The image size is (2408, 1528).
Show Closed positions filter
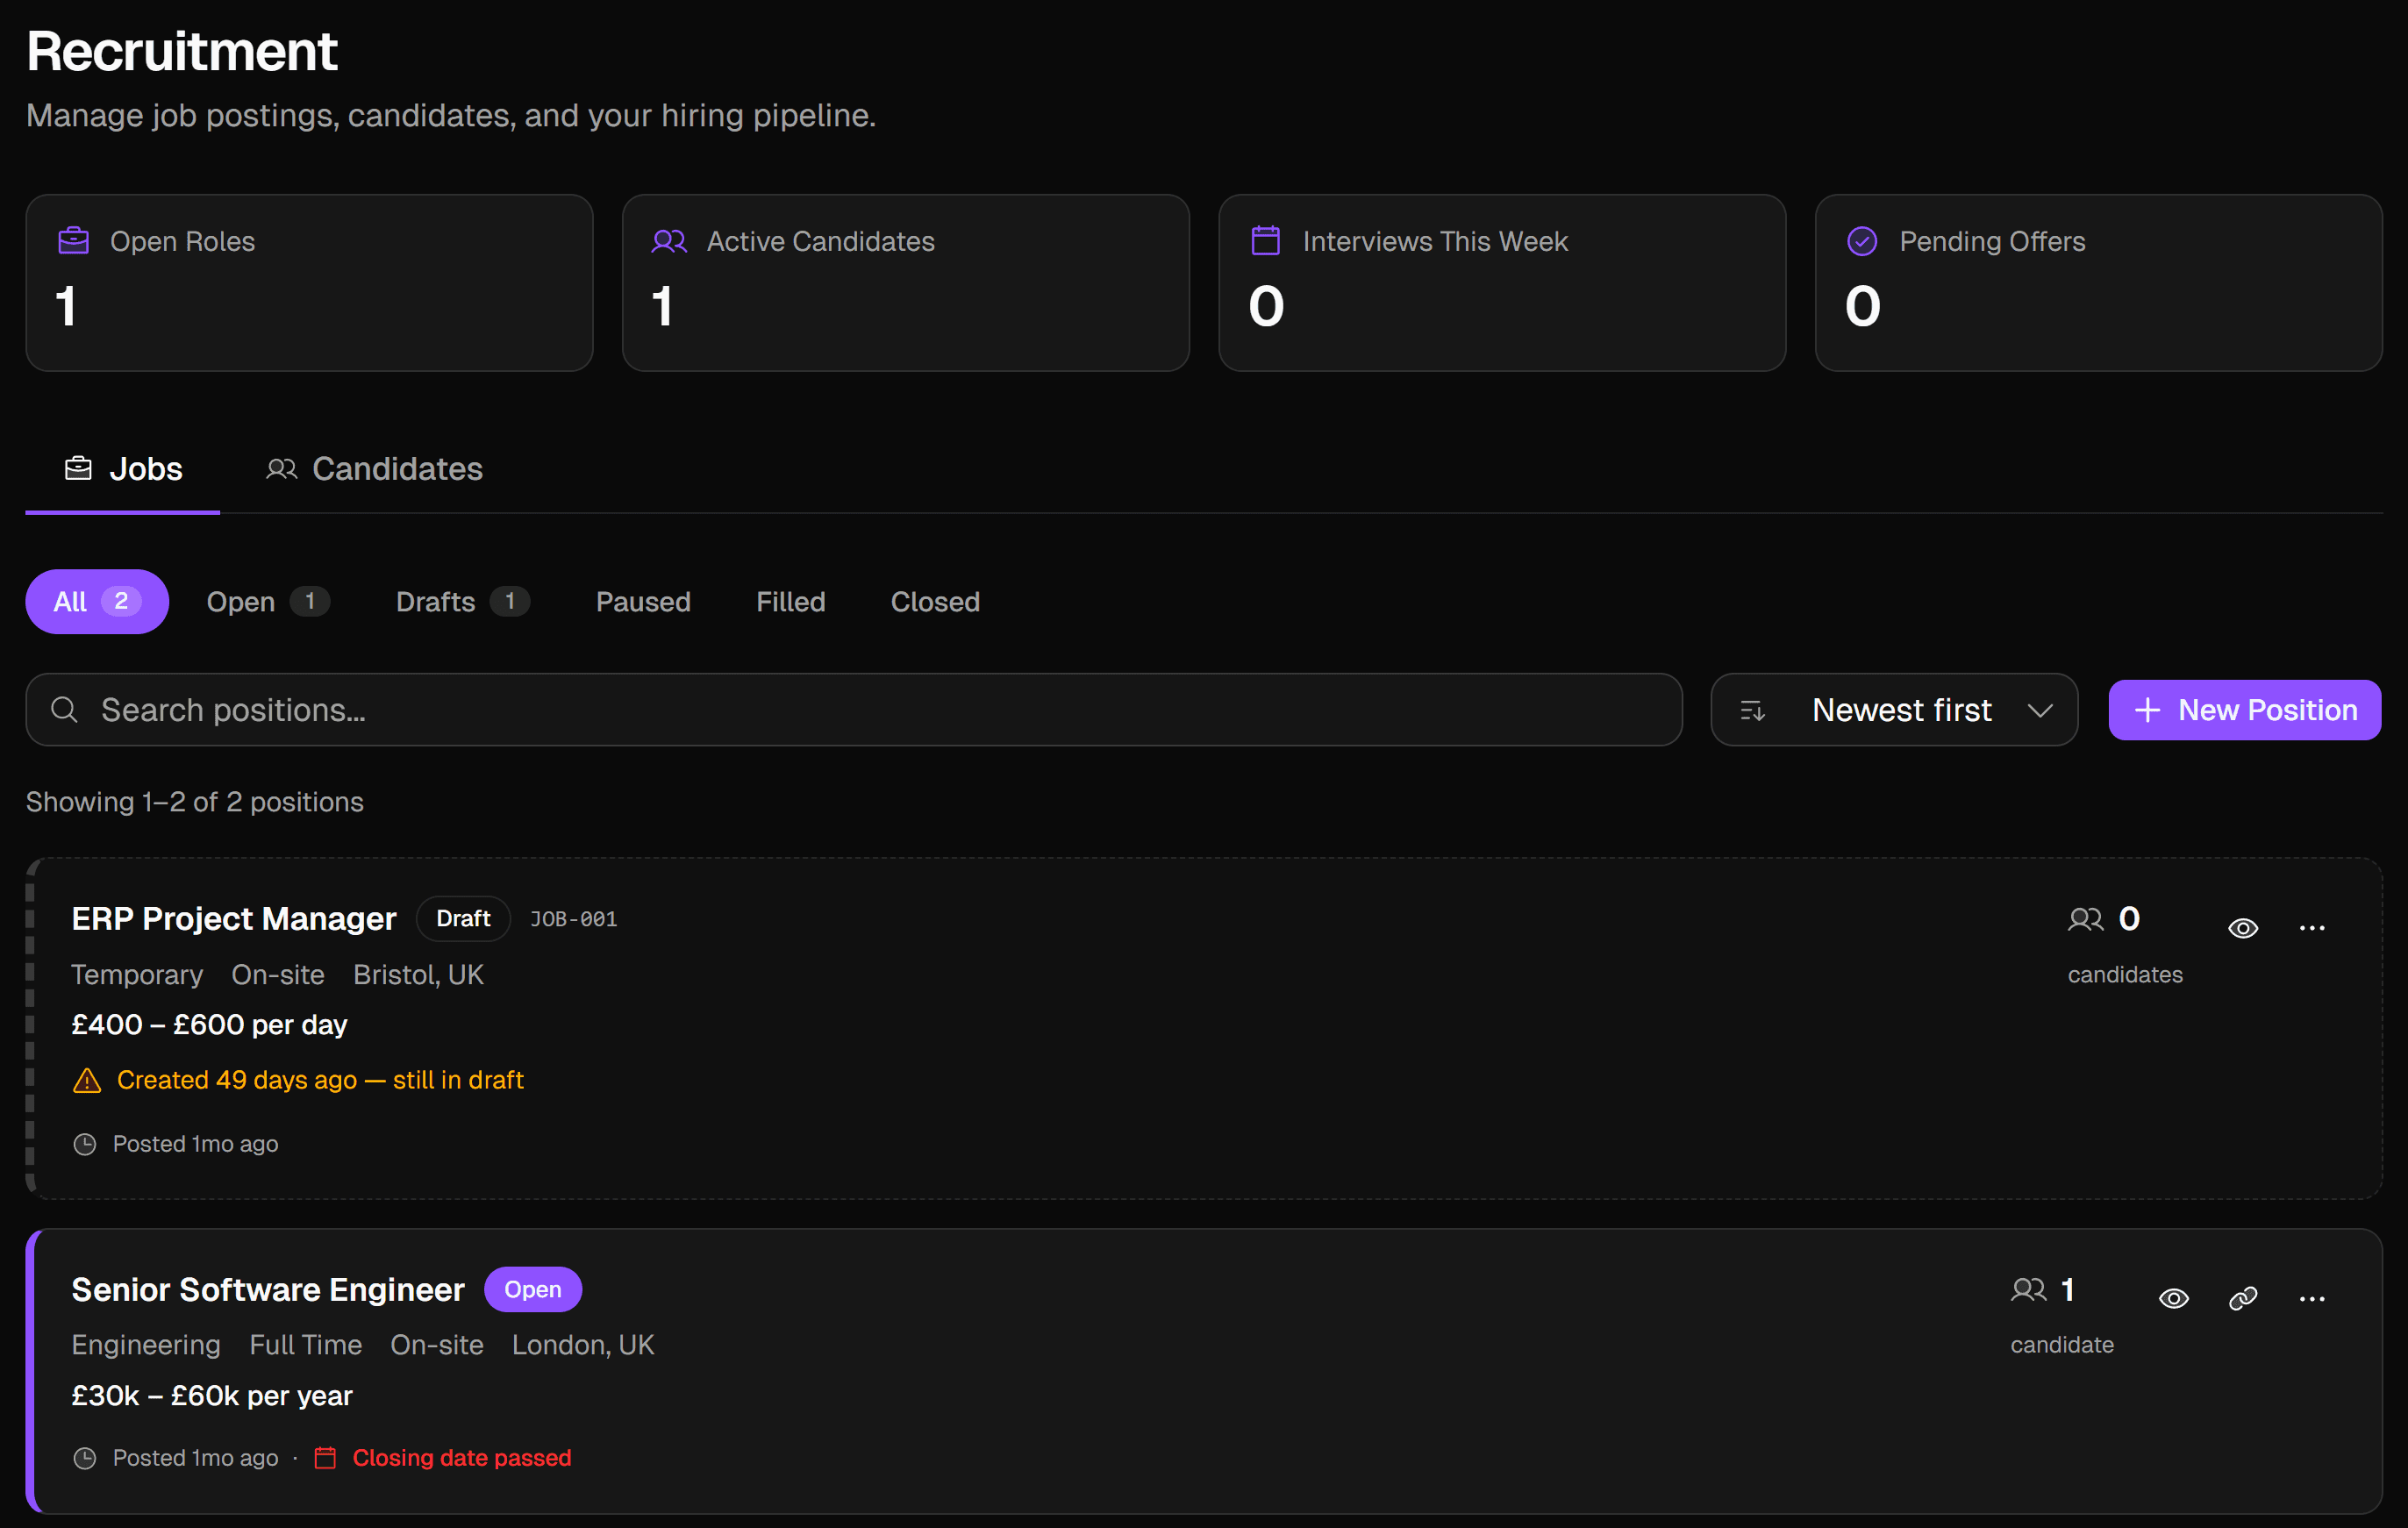[x=934, y=601]
